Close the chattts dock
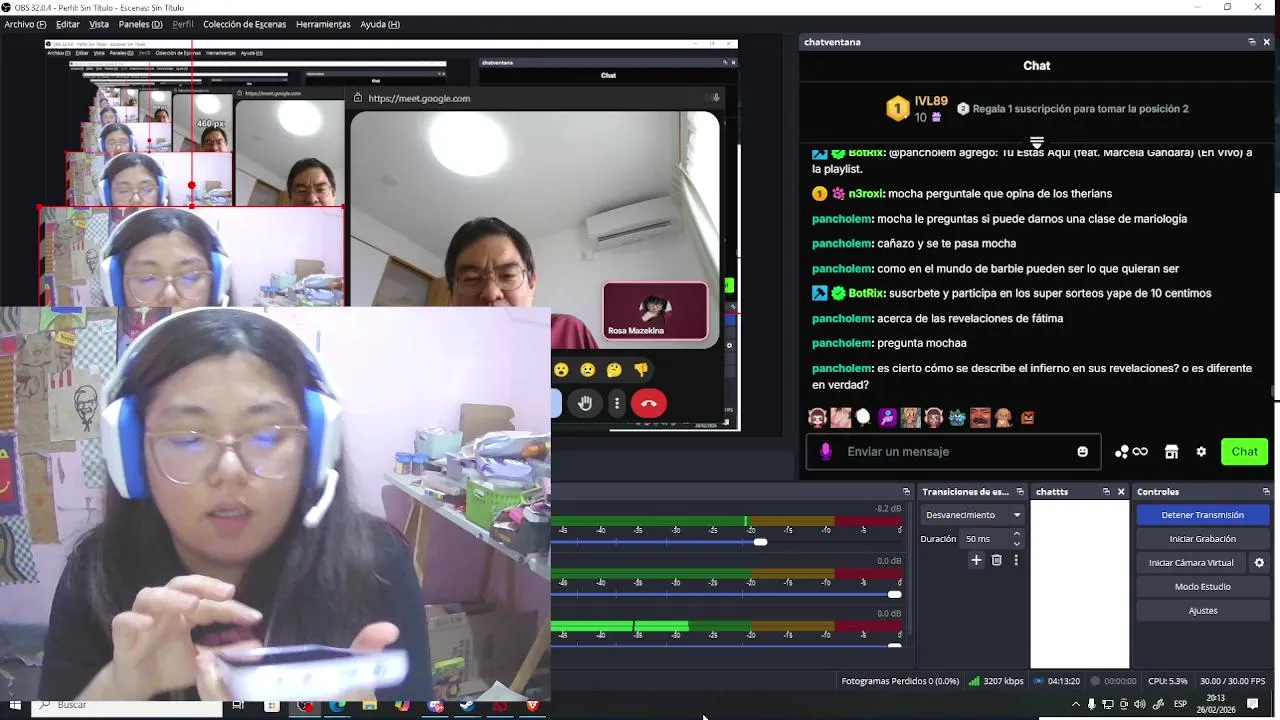 (x=1121, y=492)
